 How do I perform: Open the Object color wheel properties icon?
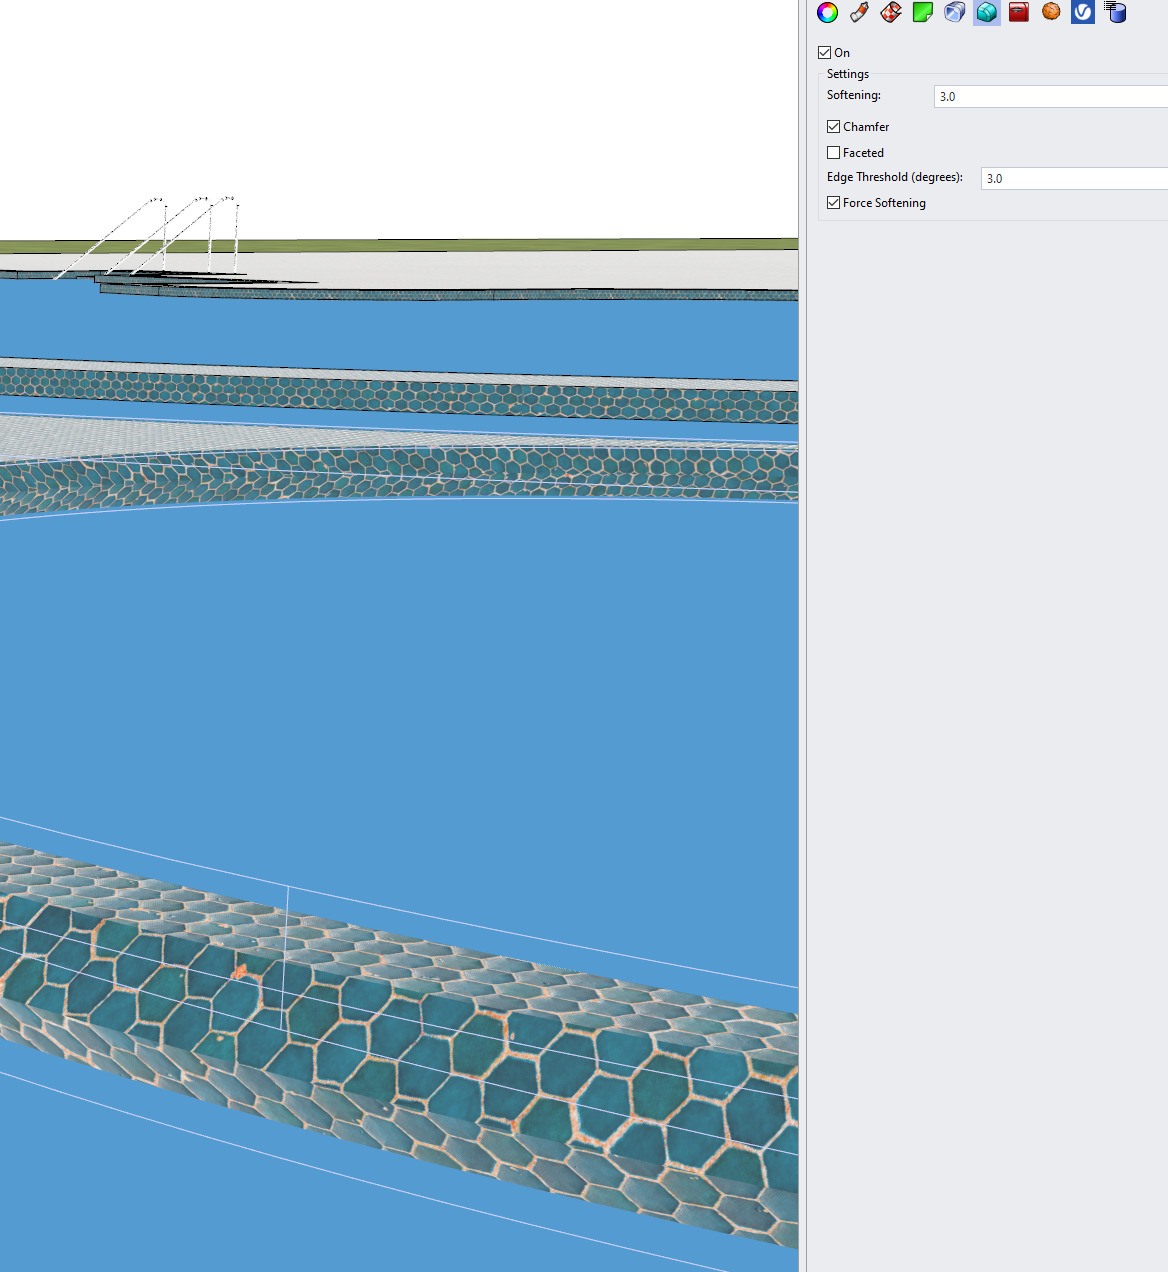[x=827, y=12]
